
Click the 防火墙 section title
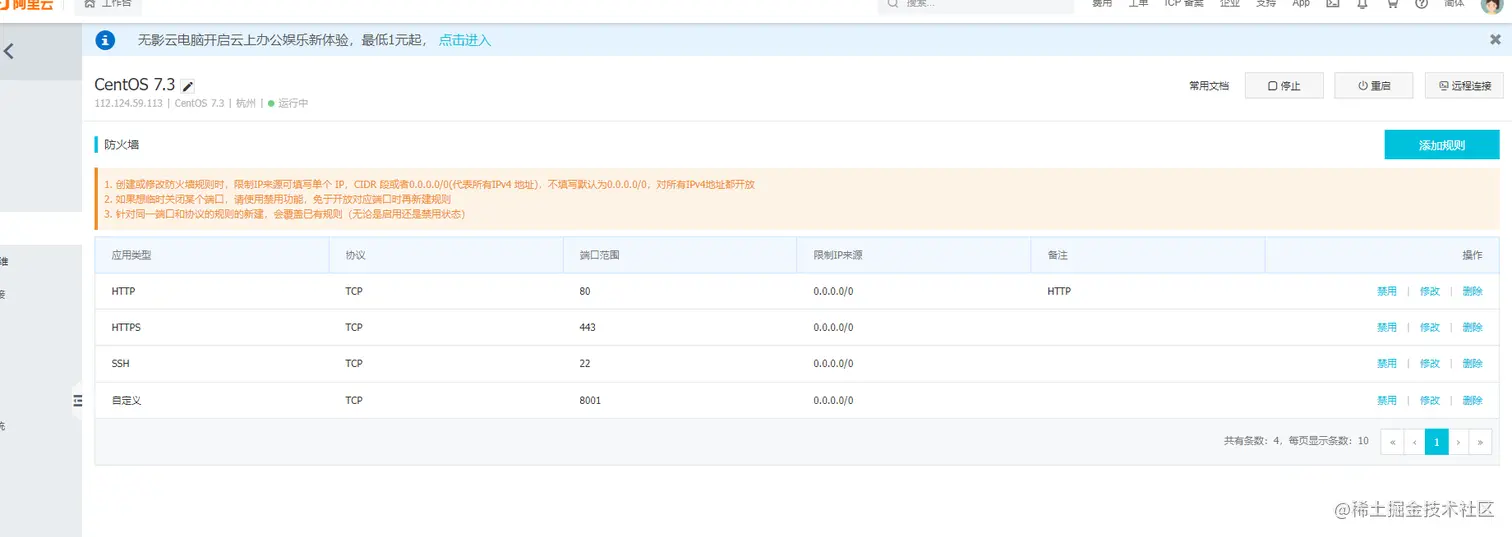pos(122,144)
